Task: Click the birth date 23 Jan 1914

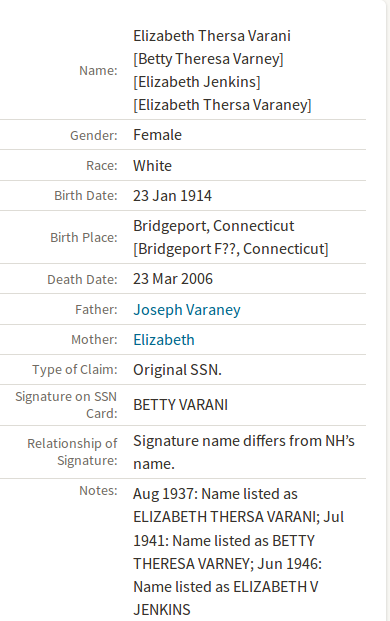Action: click(x=173, y=196)
